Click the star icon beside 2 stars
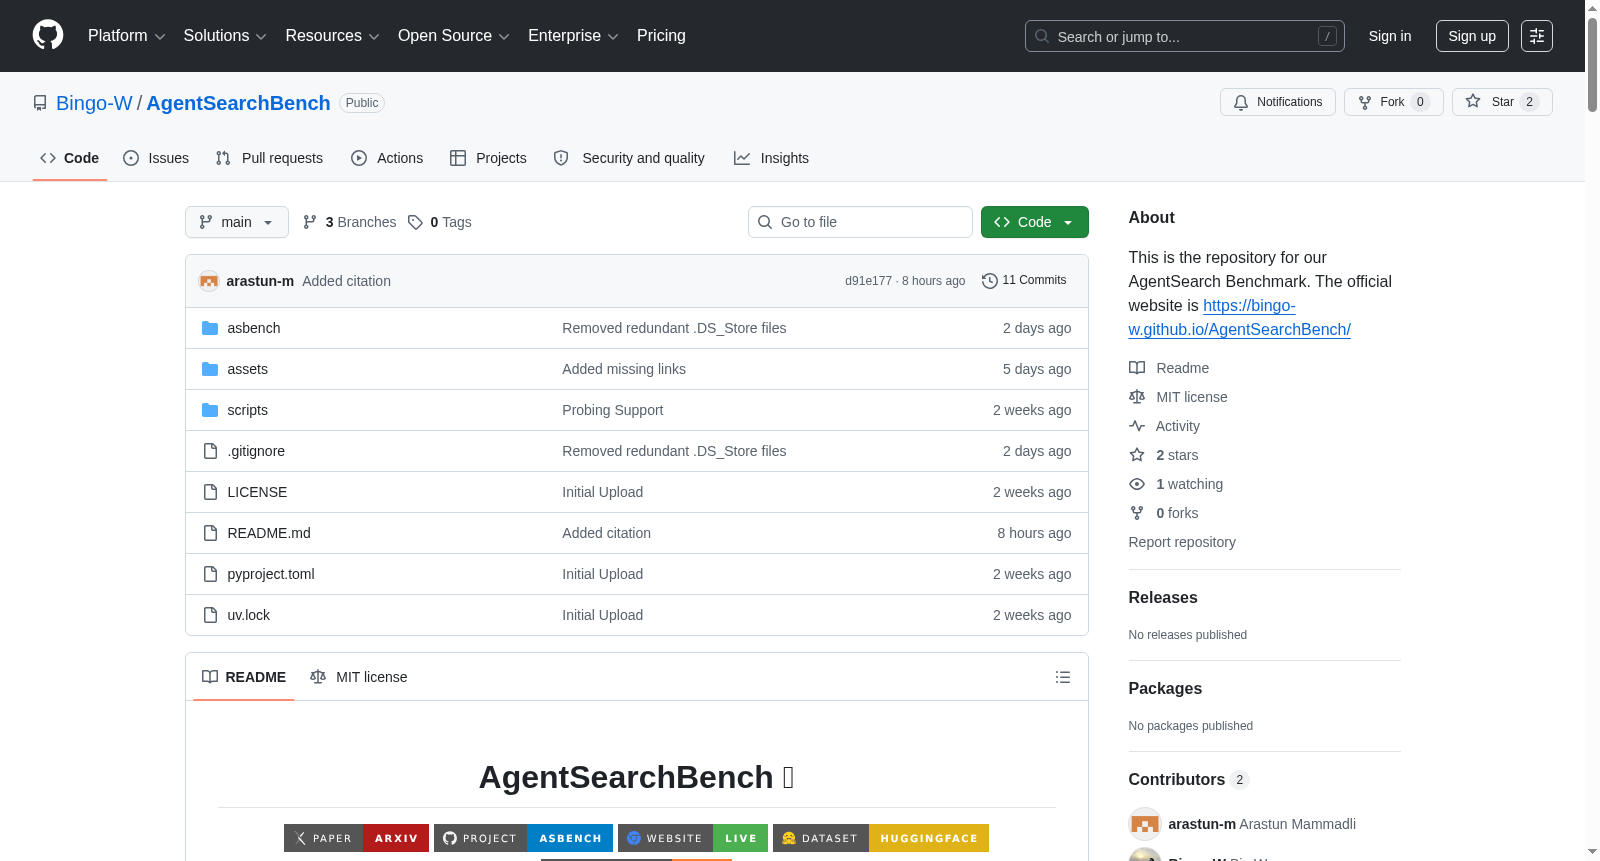The width and height of the screenshot is (1600, 861). (x=1137, y=455)
